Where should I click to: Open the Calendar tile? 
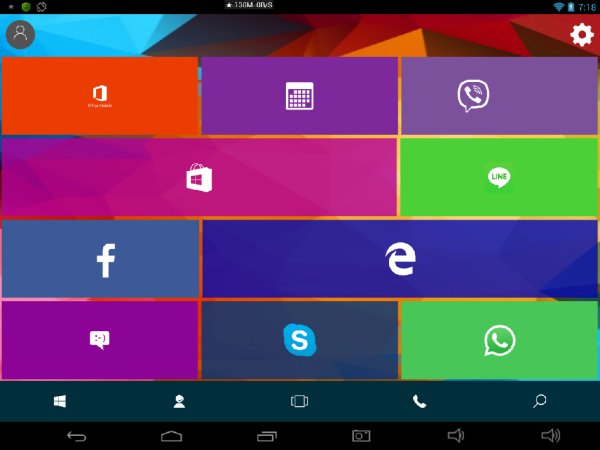click(x=300, y=96)
